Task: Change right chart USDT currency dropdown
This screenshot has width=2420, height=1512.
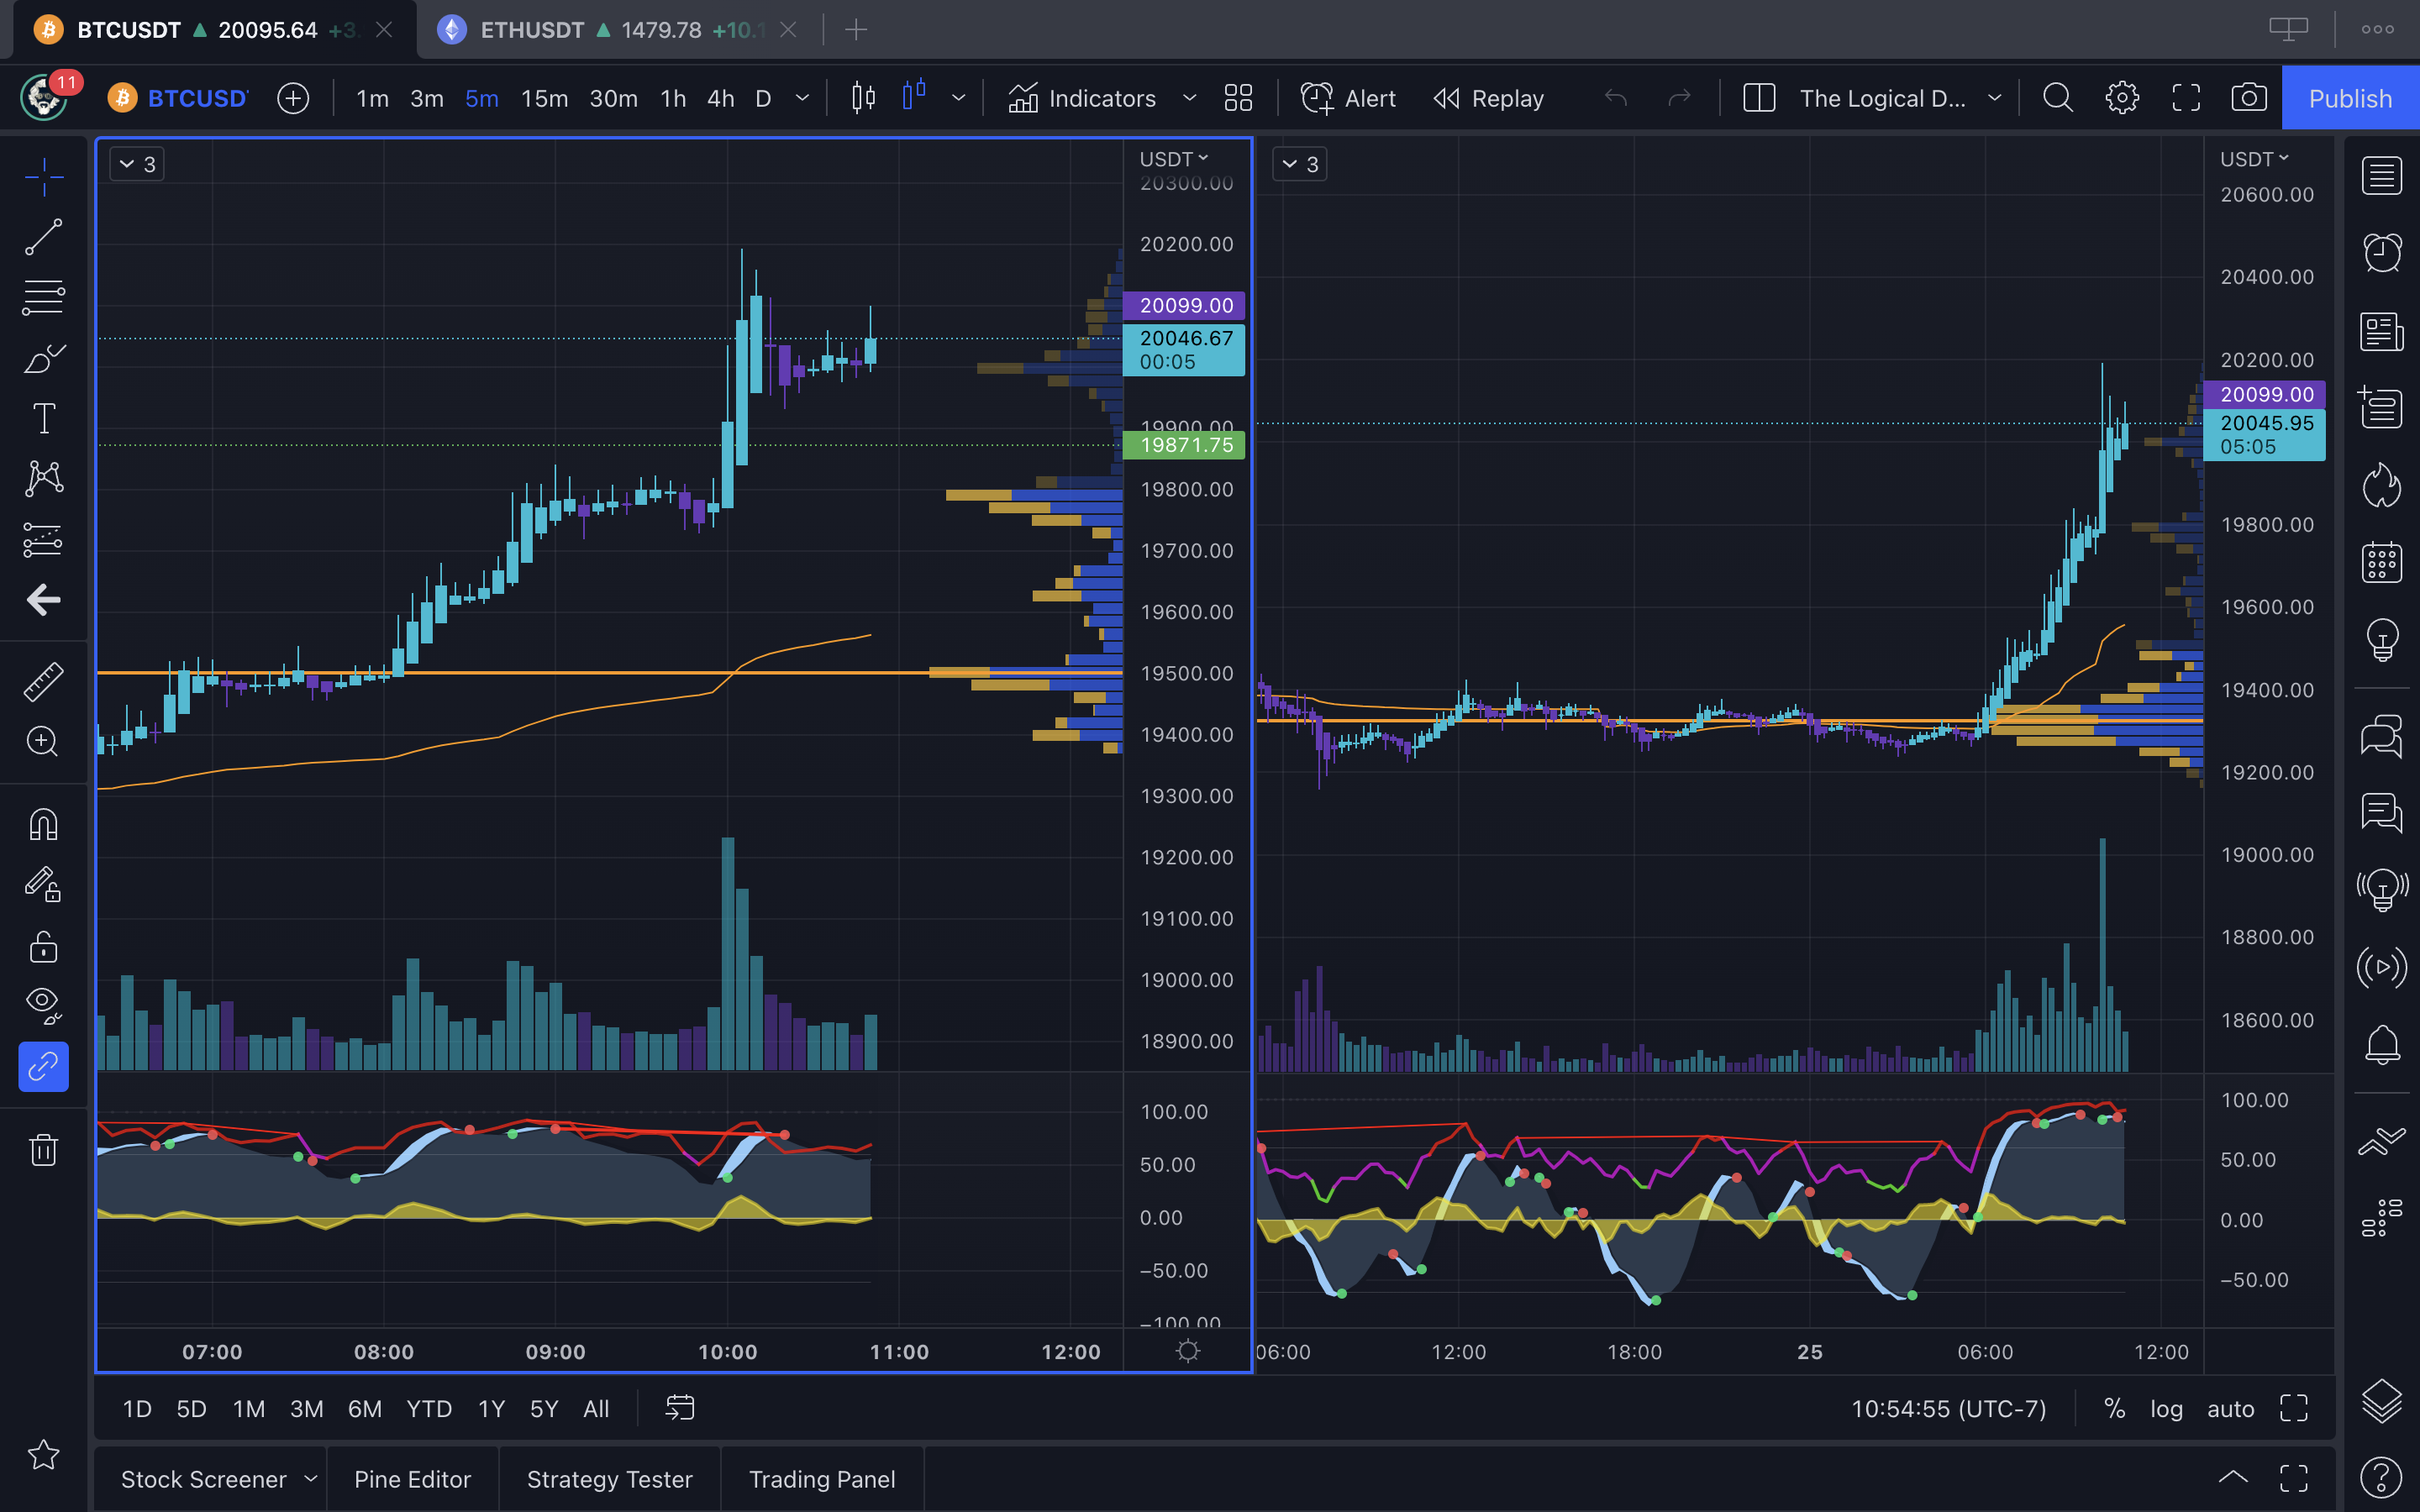Action: 2254,159
